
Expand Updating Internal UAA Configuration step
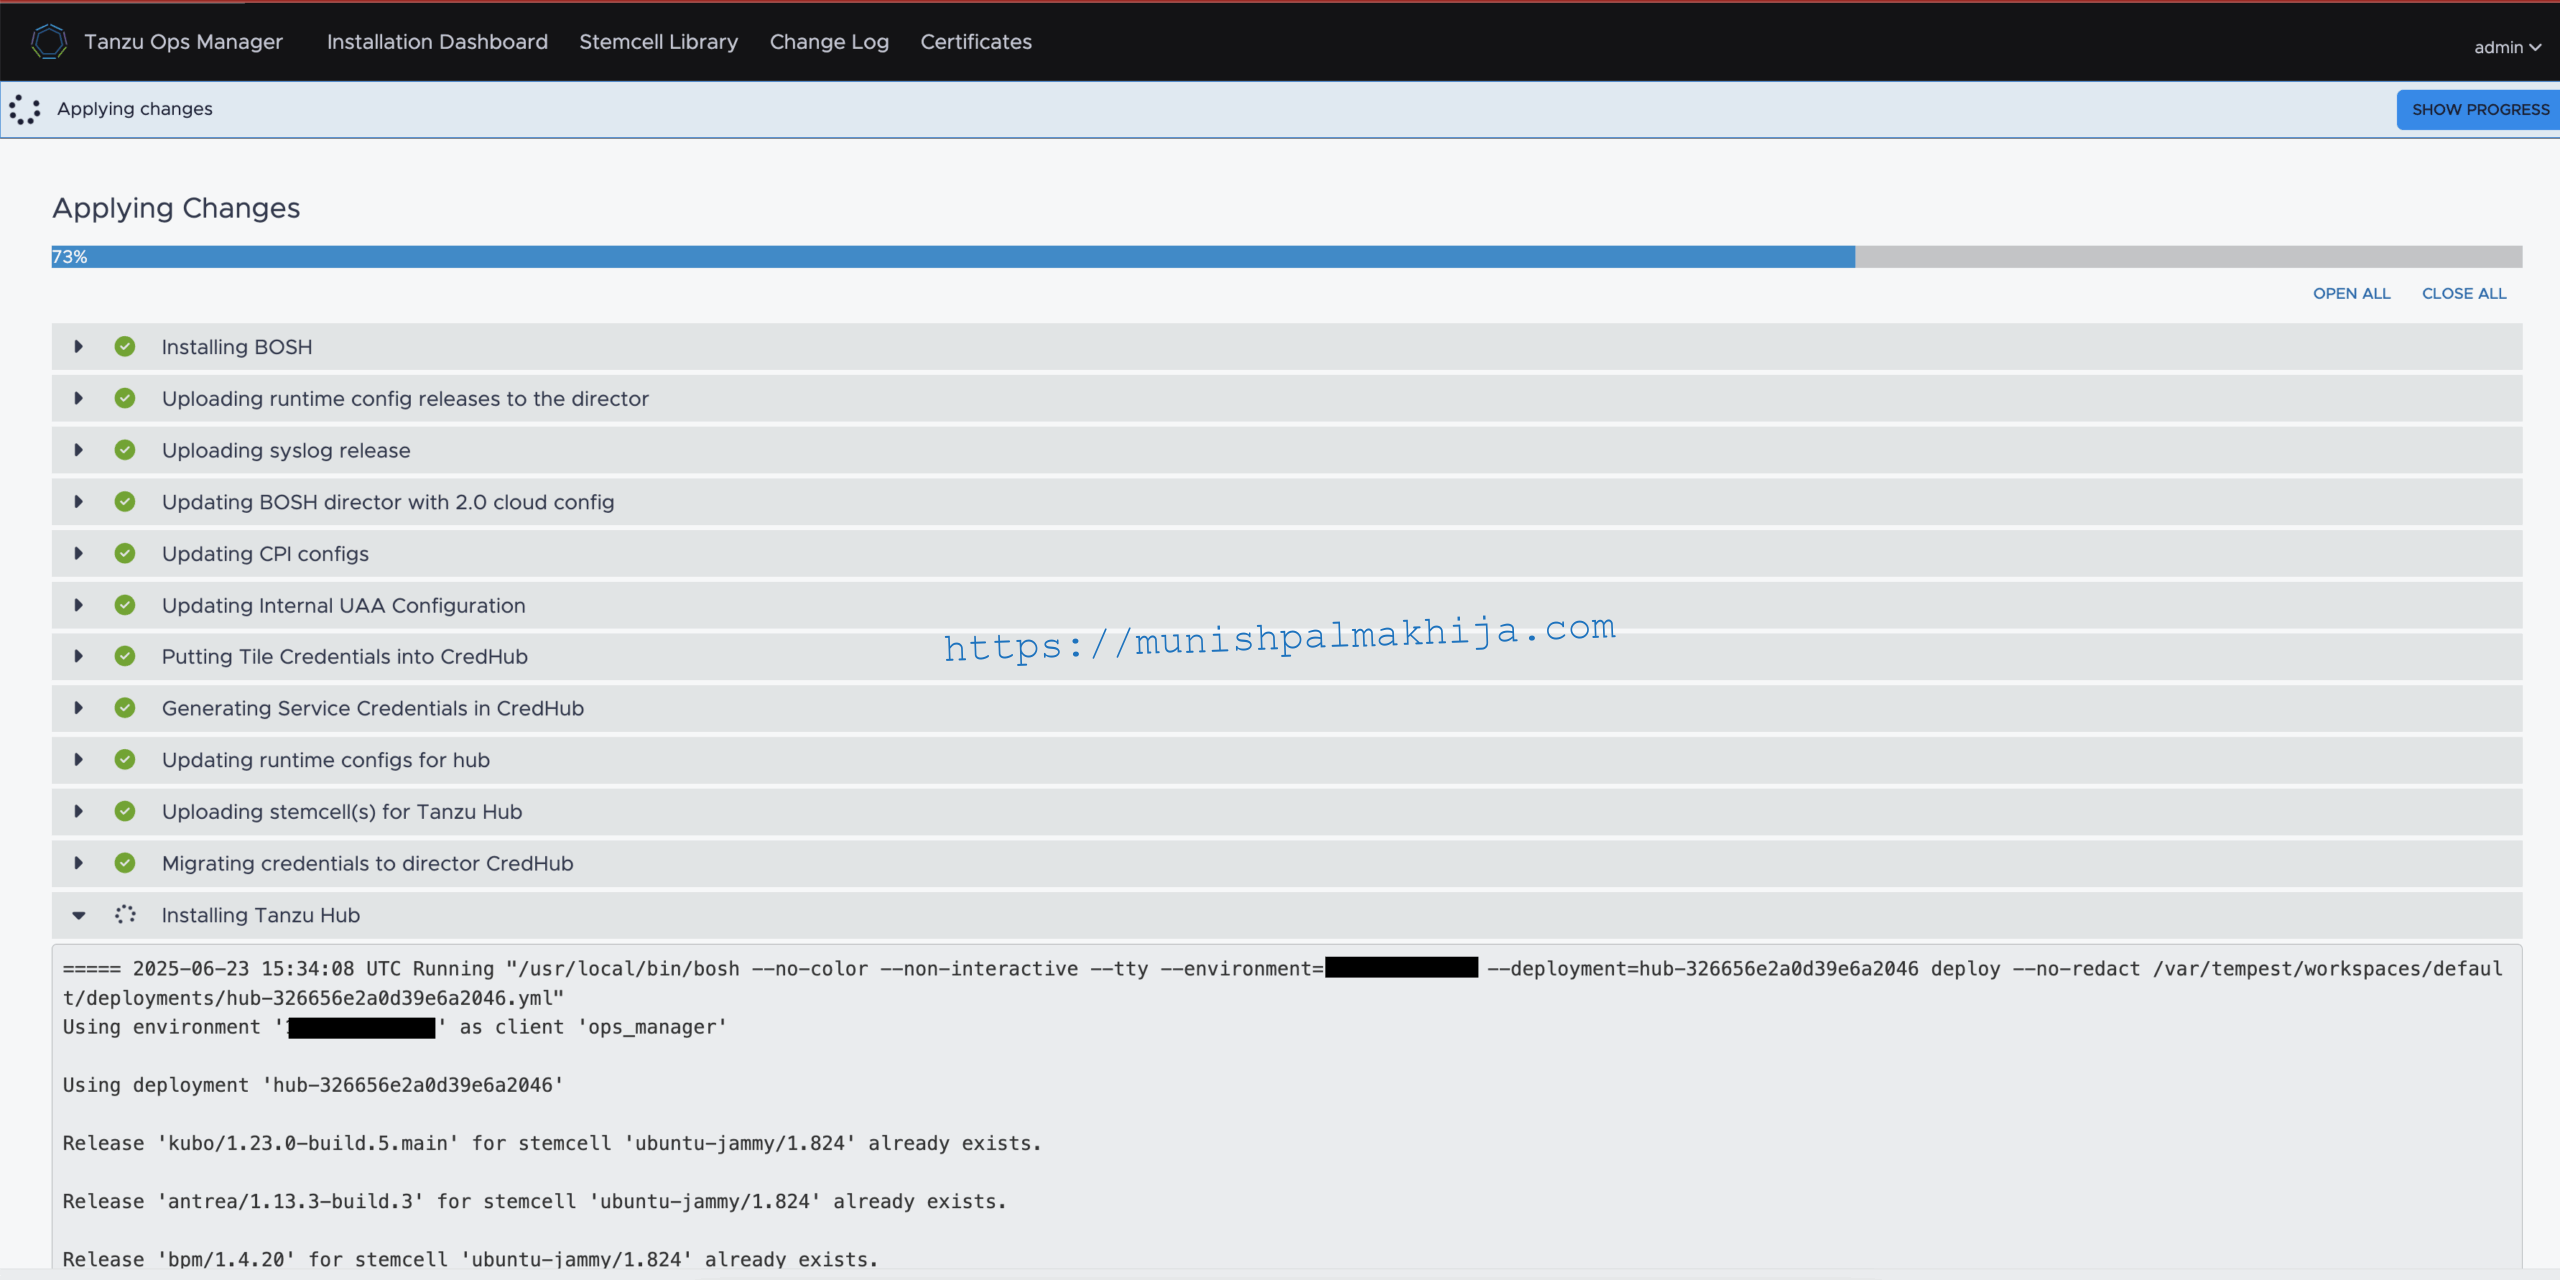pos(78,605)
